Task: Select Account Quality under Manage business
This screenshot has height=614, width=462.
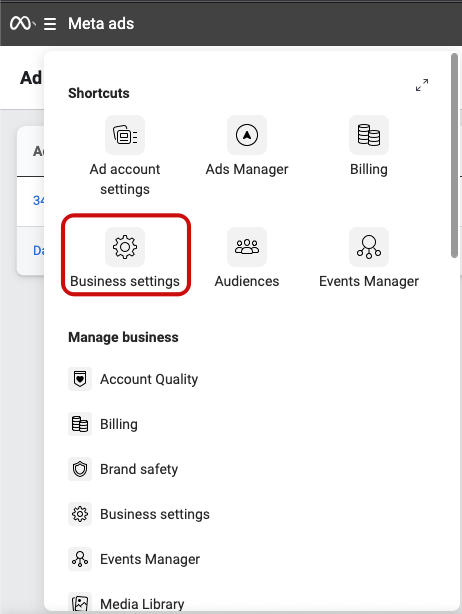Action: (x=149, y=379)
